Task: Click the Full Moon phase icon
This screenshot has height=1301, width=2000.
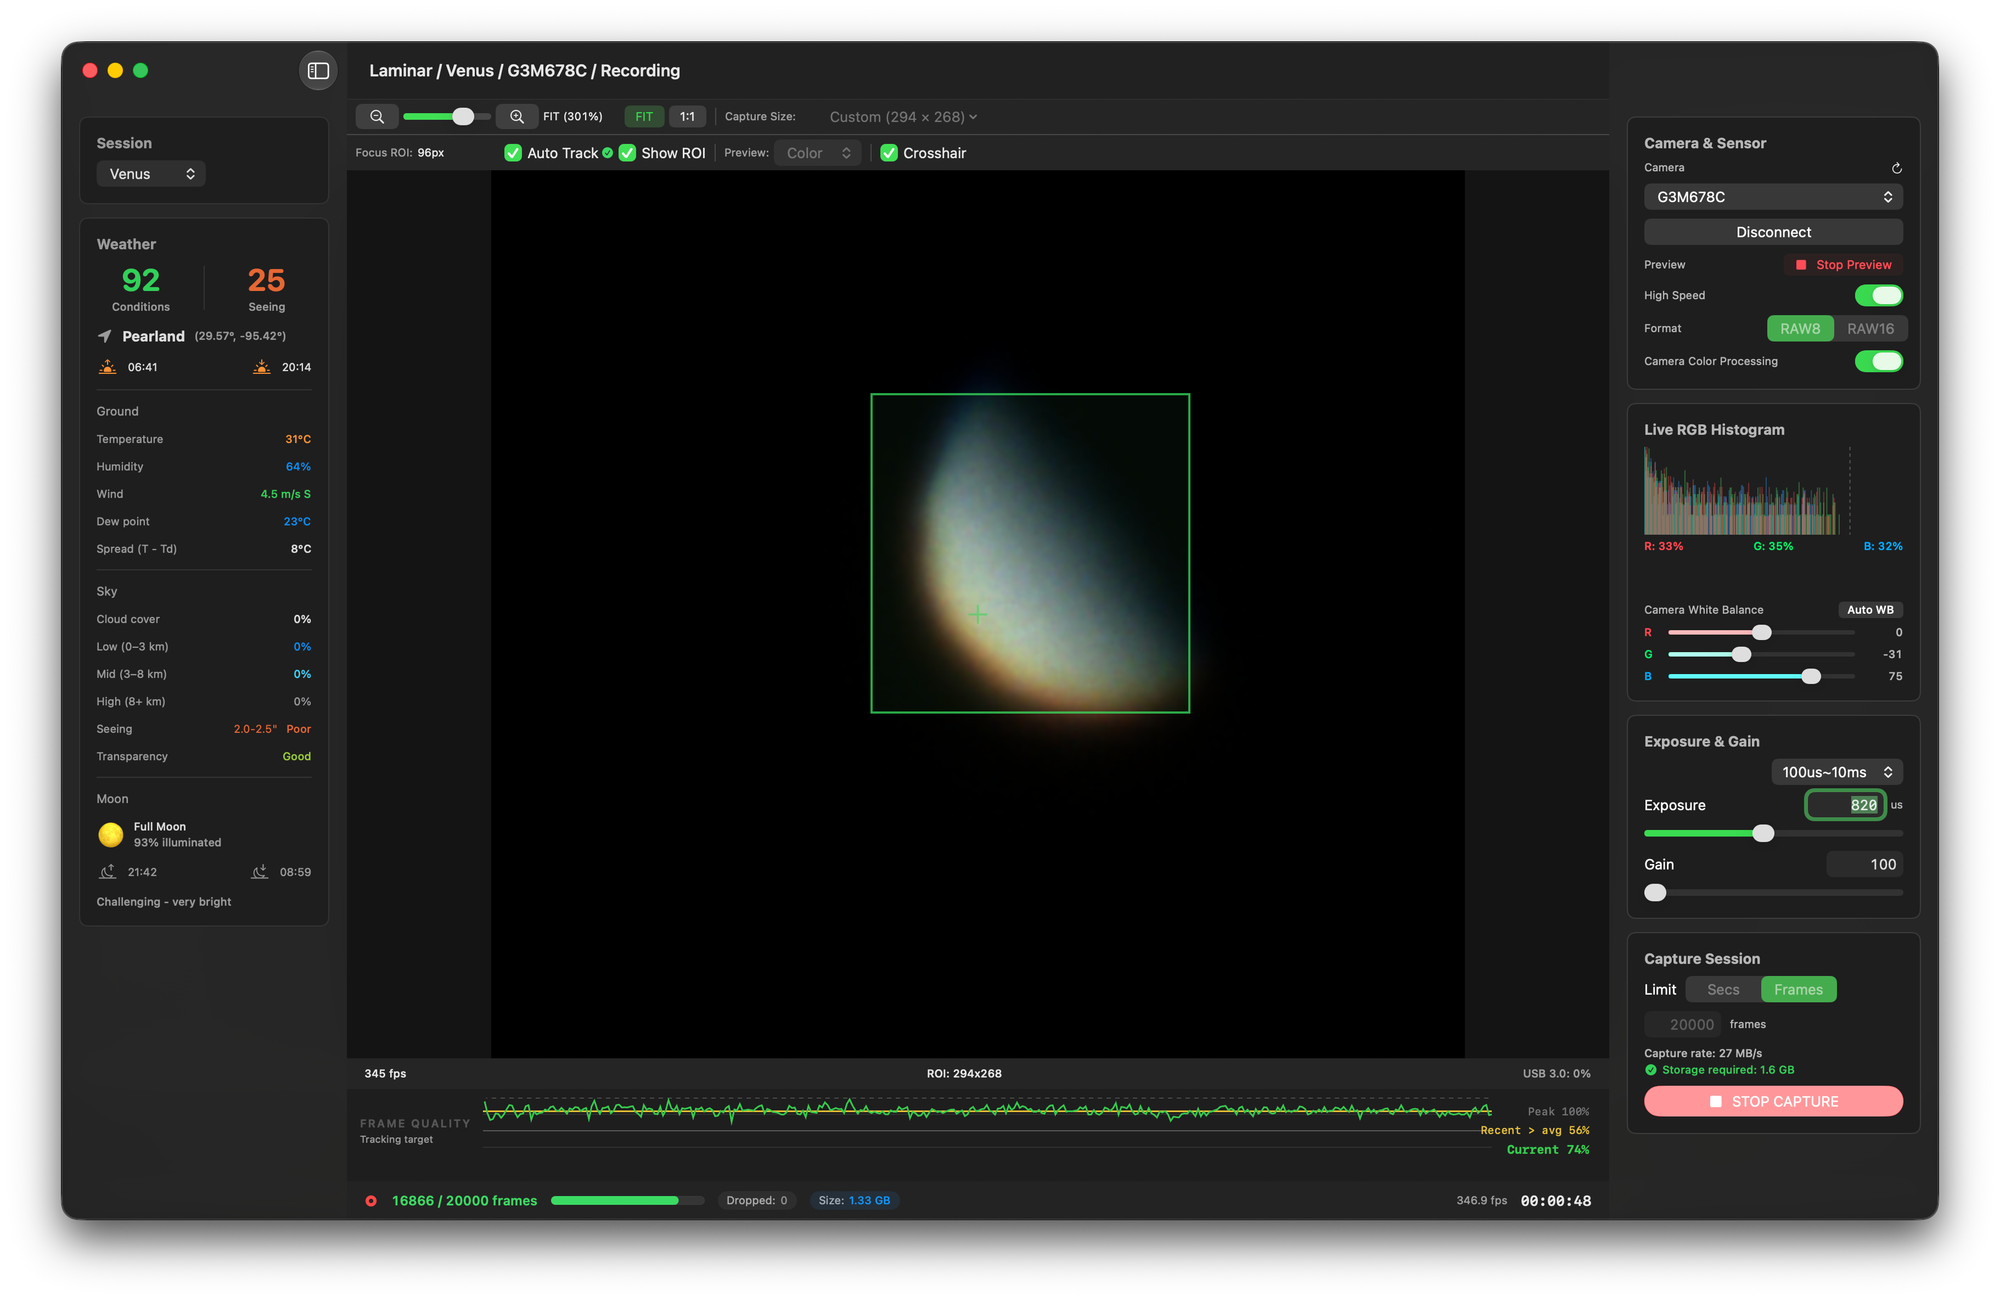Action: pos(111,834)
